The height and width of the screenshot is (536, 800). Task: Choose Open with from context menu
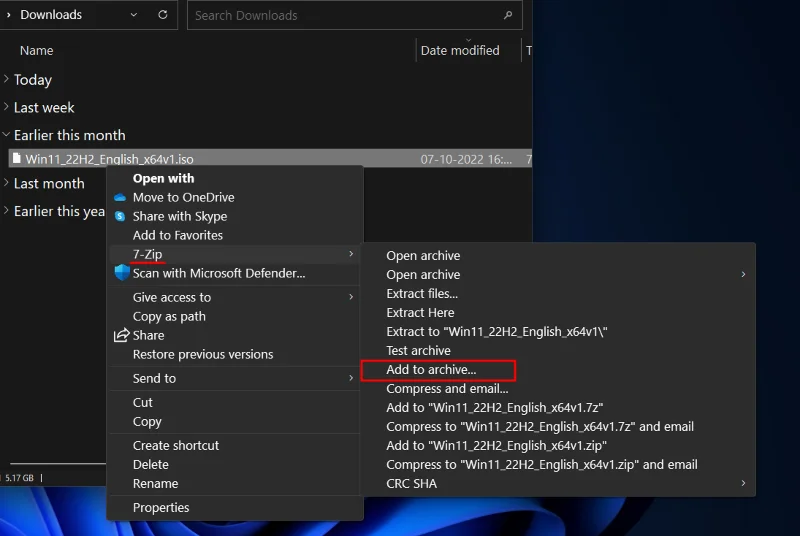(163, 178)
